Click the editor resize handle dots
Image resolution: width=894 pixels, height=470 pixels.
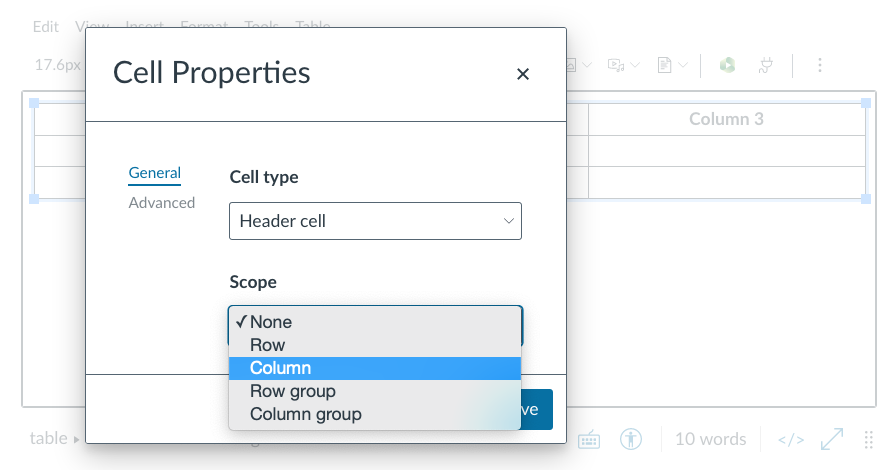pos(868,440)
